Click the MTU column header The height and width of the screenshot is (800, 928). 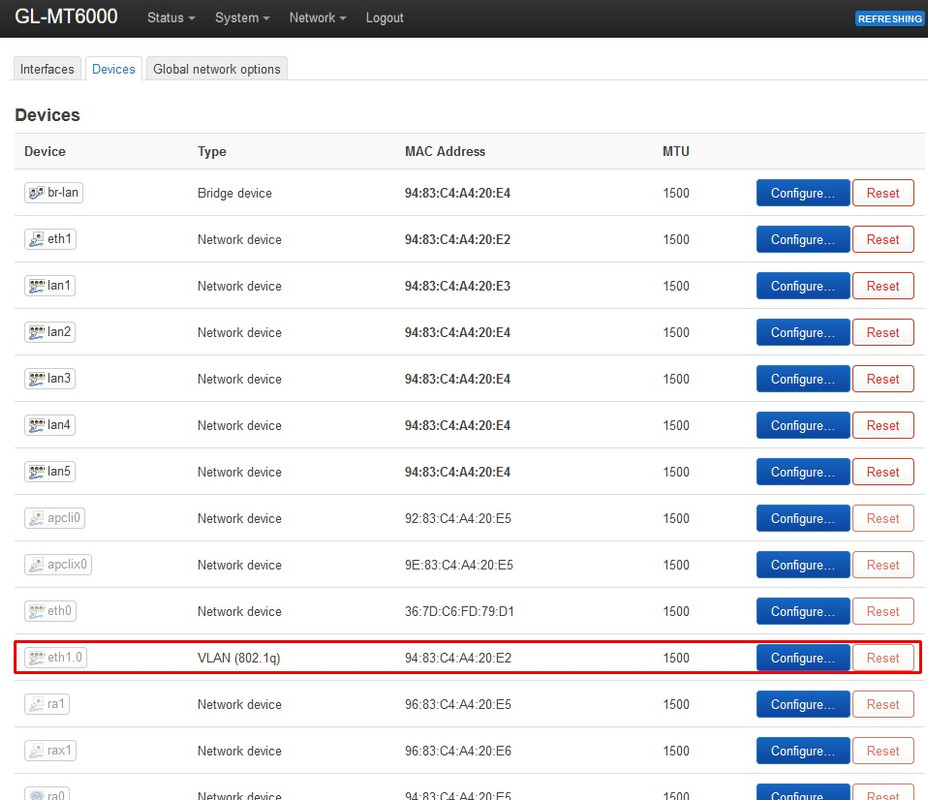point(676,151)
